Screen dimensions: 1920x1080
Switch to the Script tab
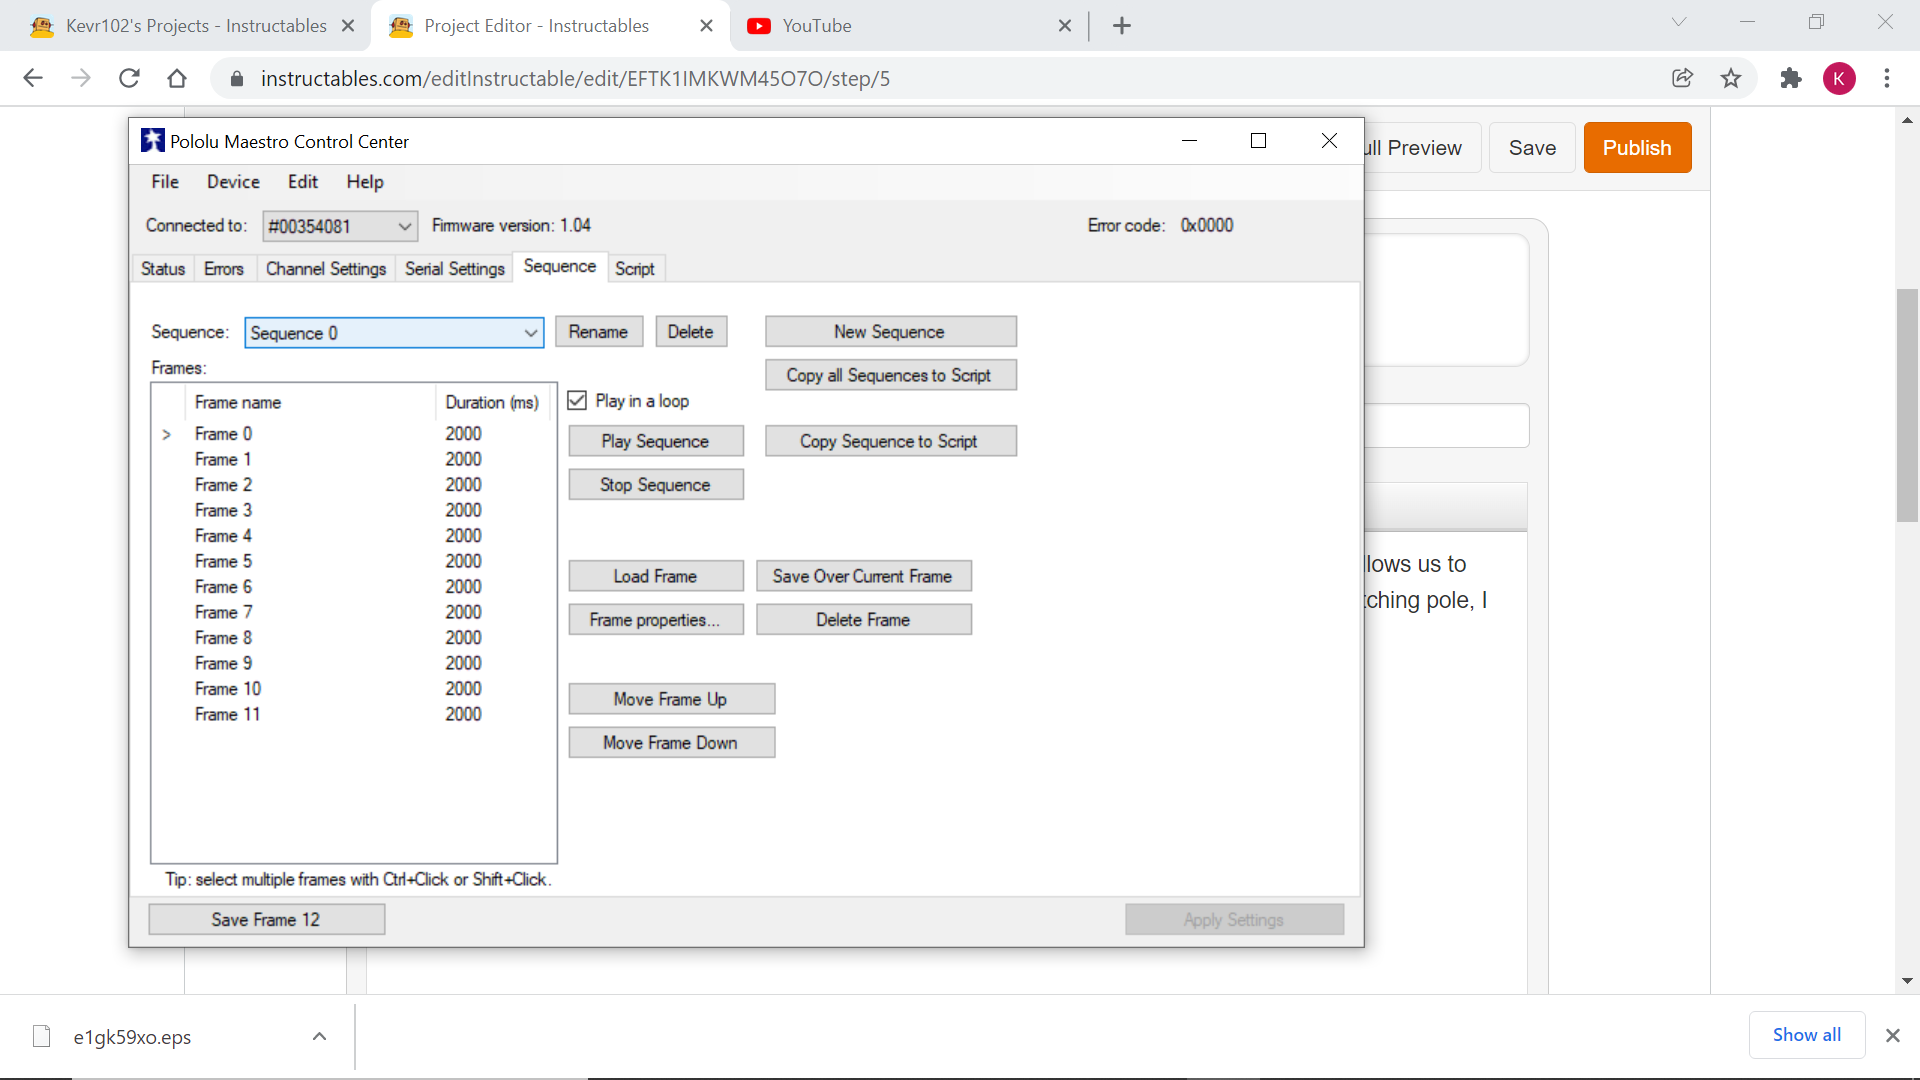click(x=635, y=268)
